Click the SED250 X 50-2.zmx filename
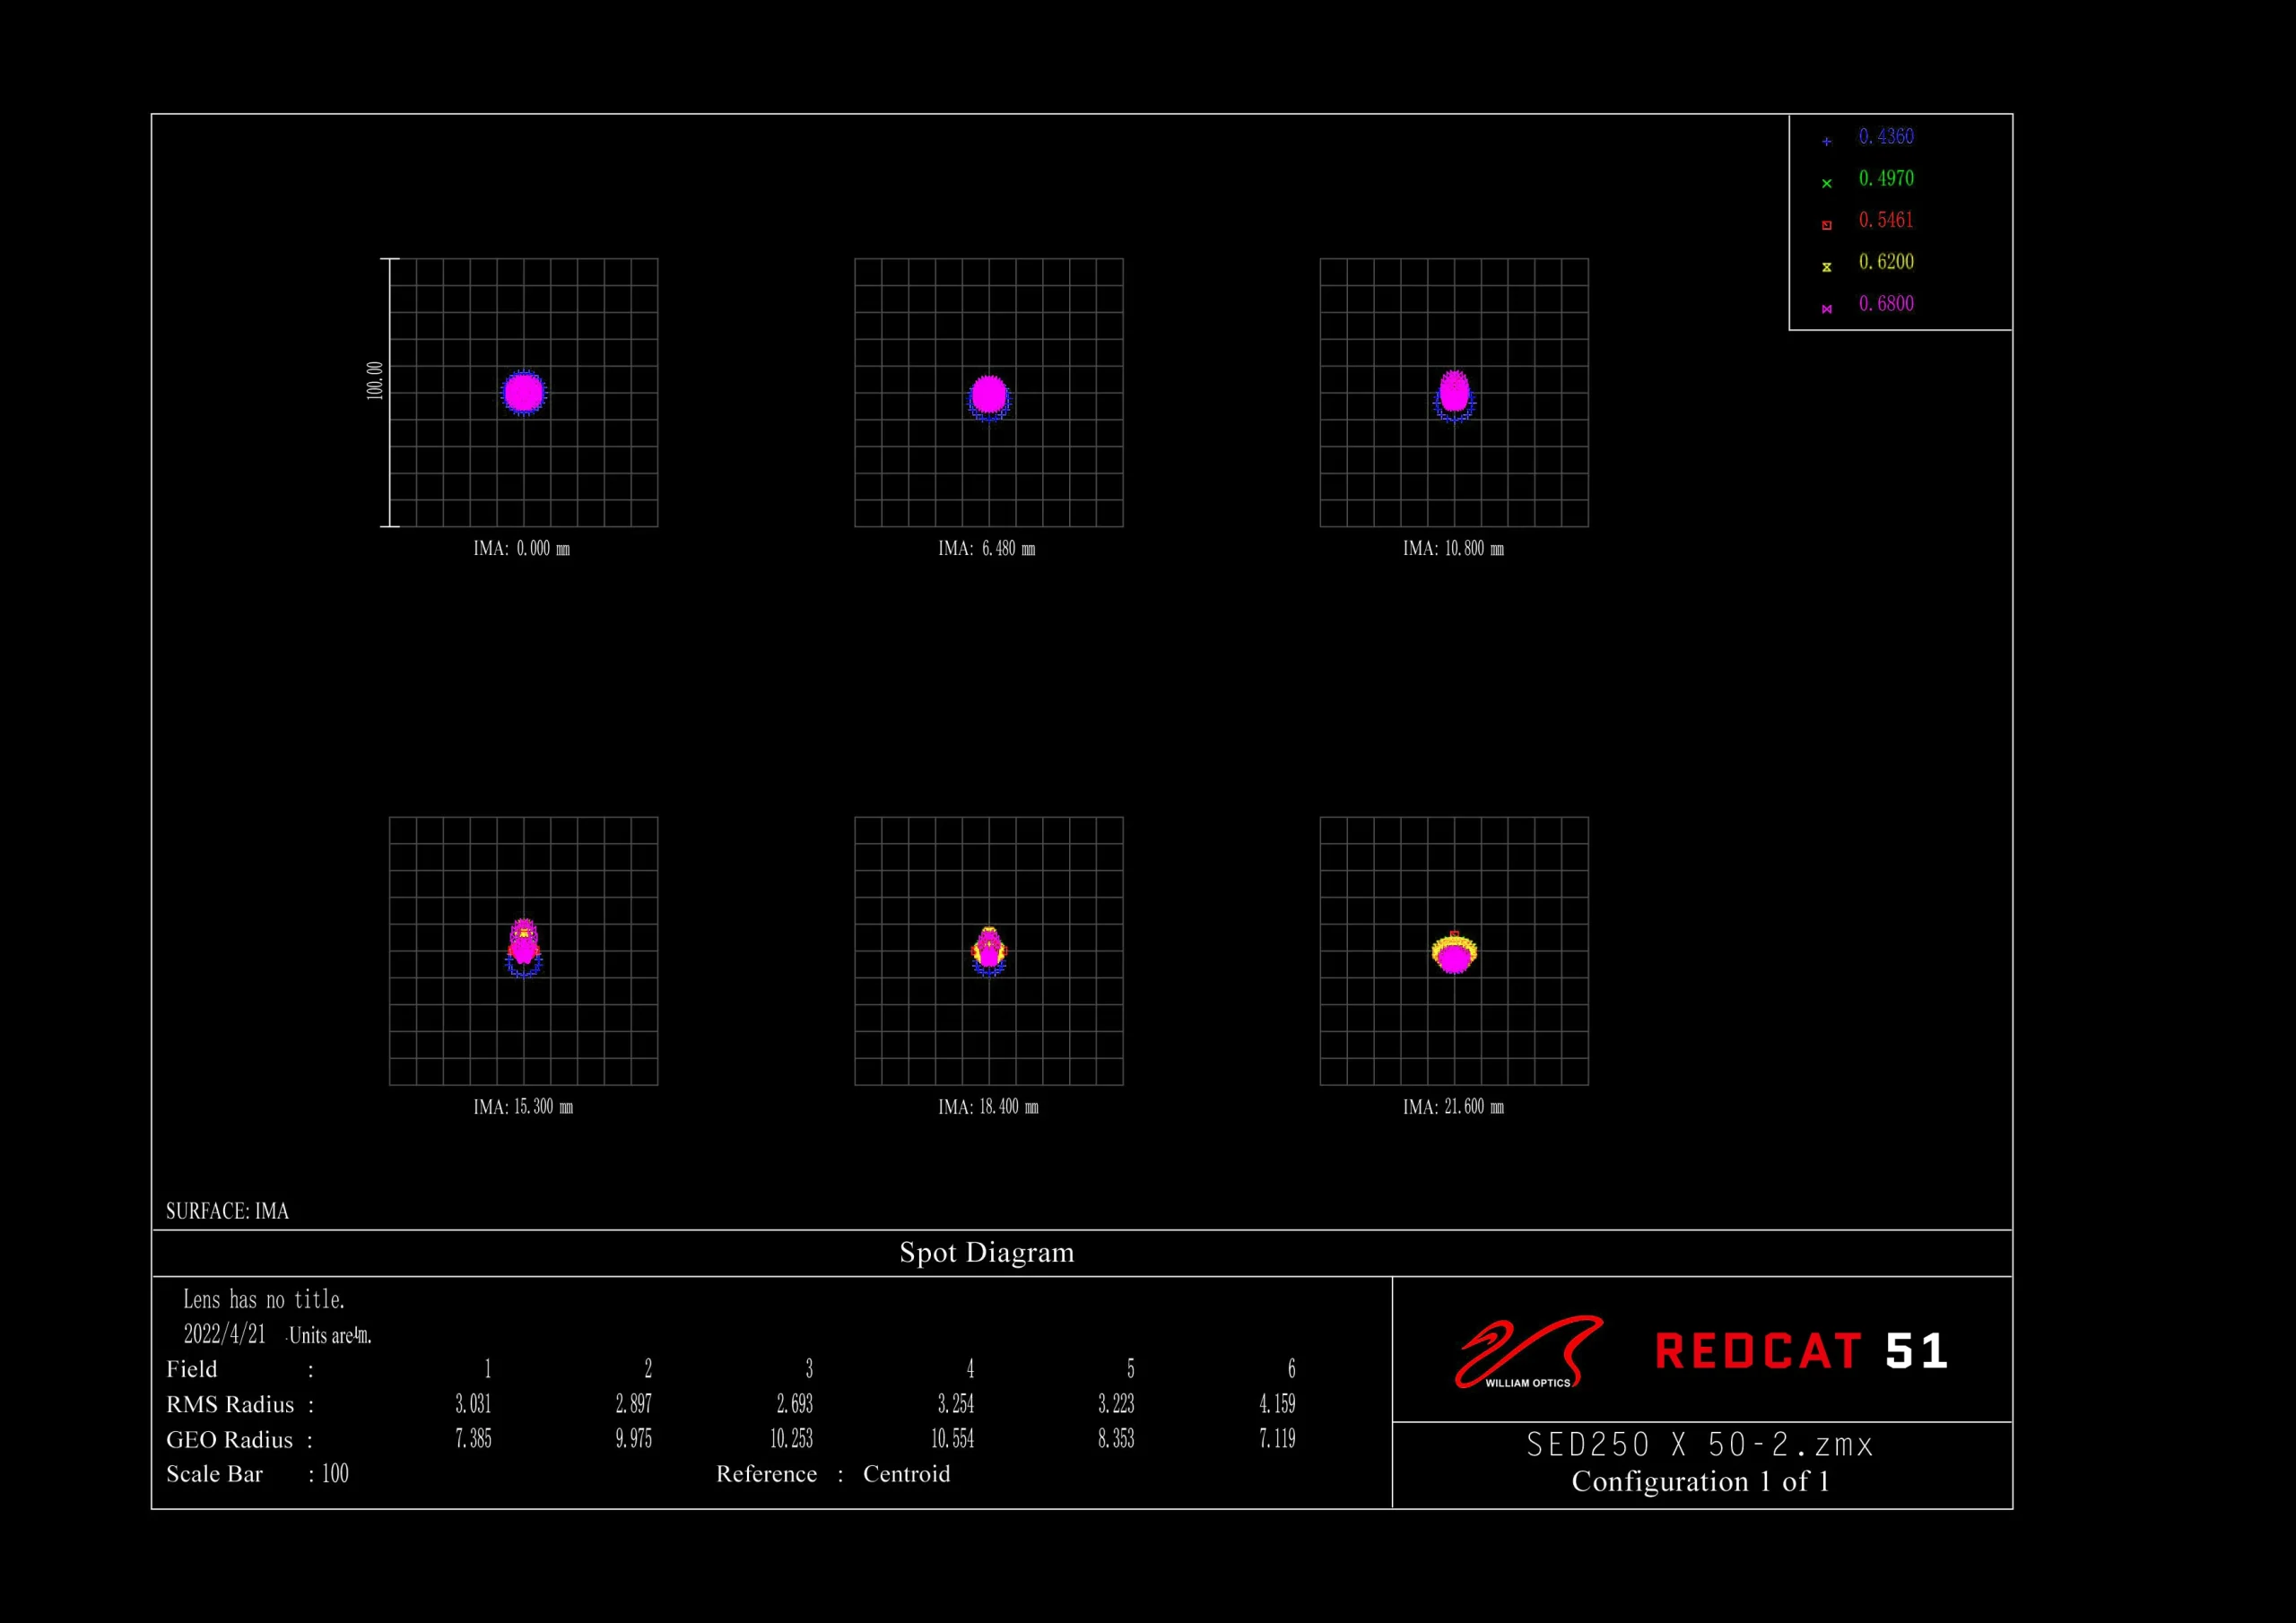This screenshot has height=1623, width=2296. tap(1700, 1445)
